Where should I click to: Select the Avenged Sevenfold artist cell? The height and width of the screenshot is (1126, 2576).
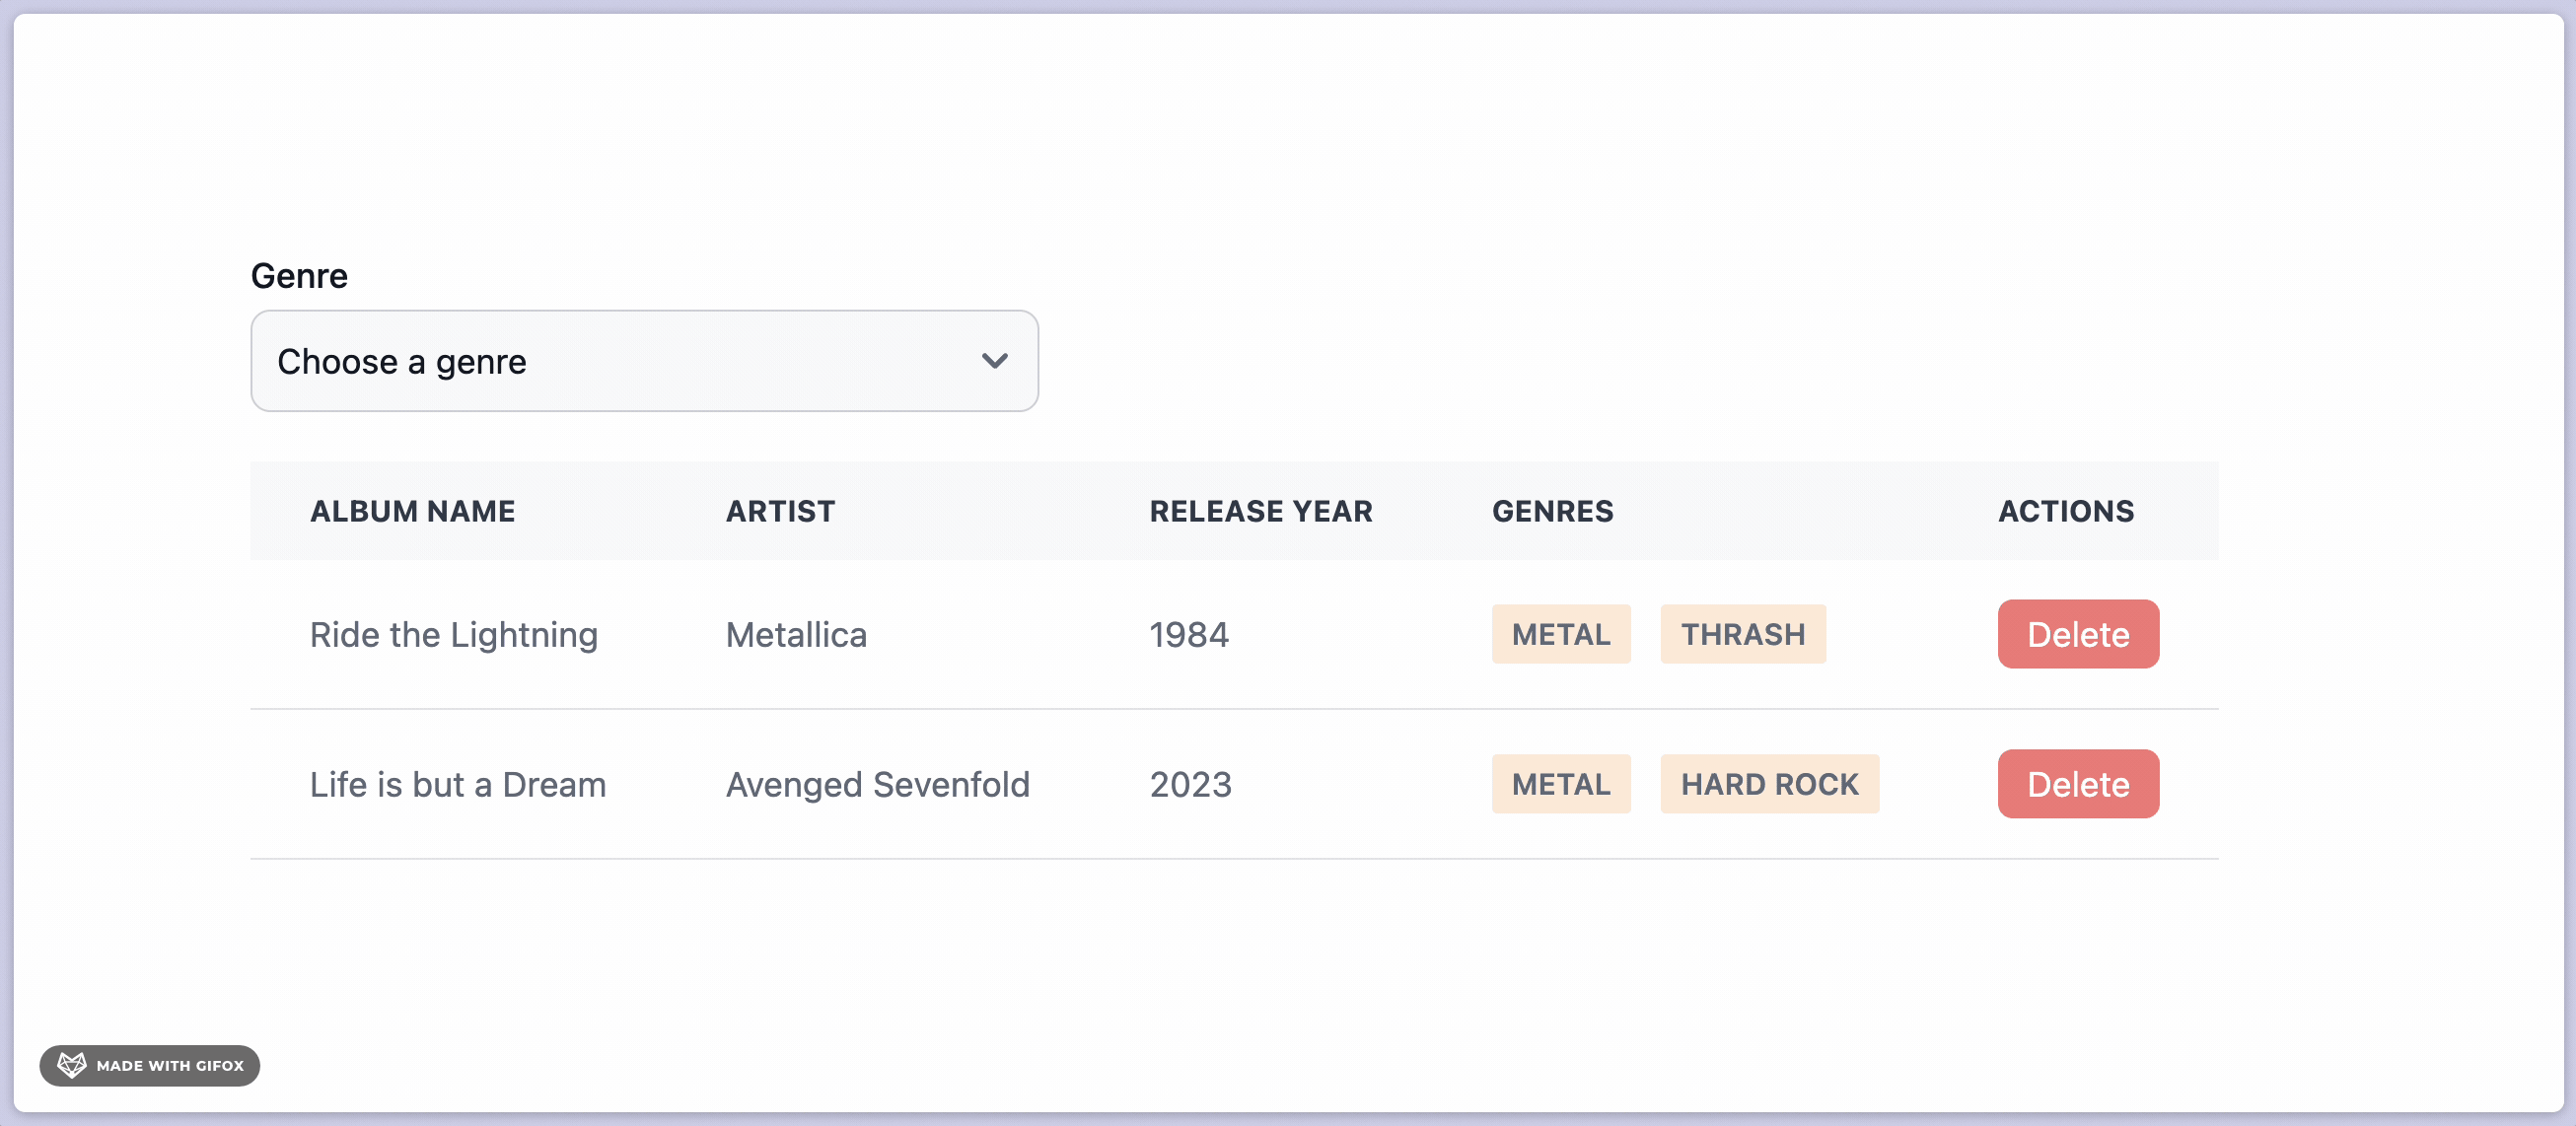877,785
